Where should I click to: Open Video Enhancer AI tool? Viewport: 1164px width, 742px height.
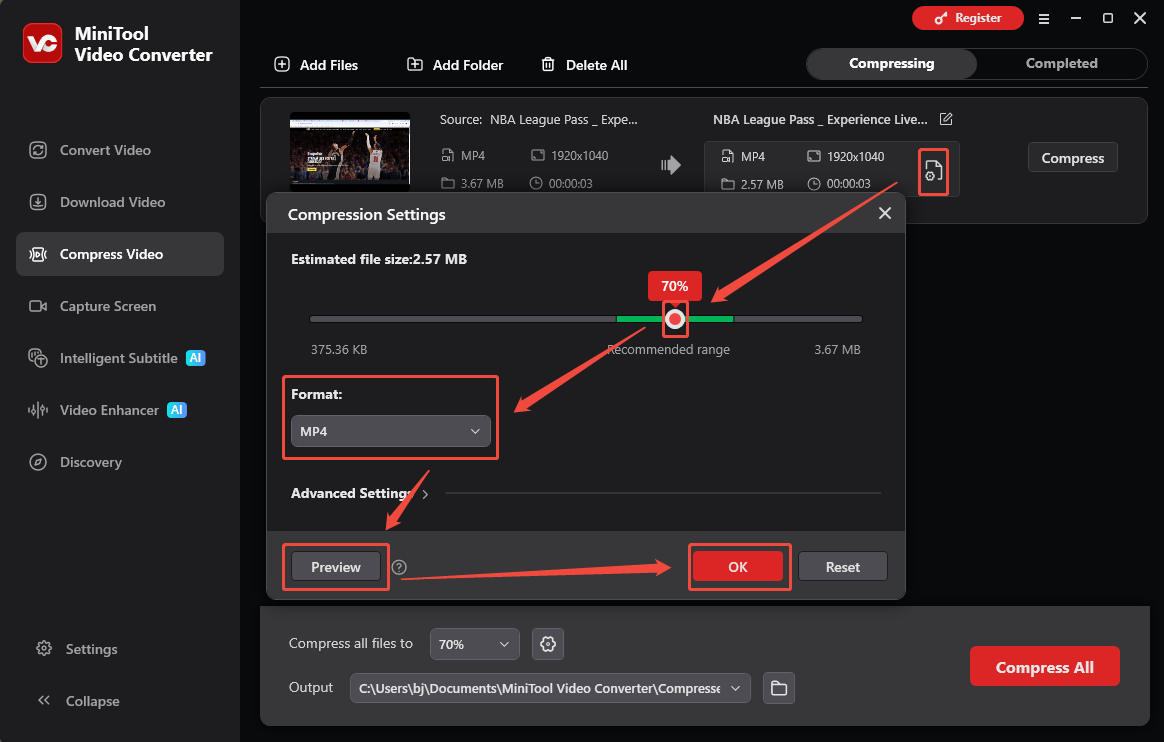[x=120, y=410]
